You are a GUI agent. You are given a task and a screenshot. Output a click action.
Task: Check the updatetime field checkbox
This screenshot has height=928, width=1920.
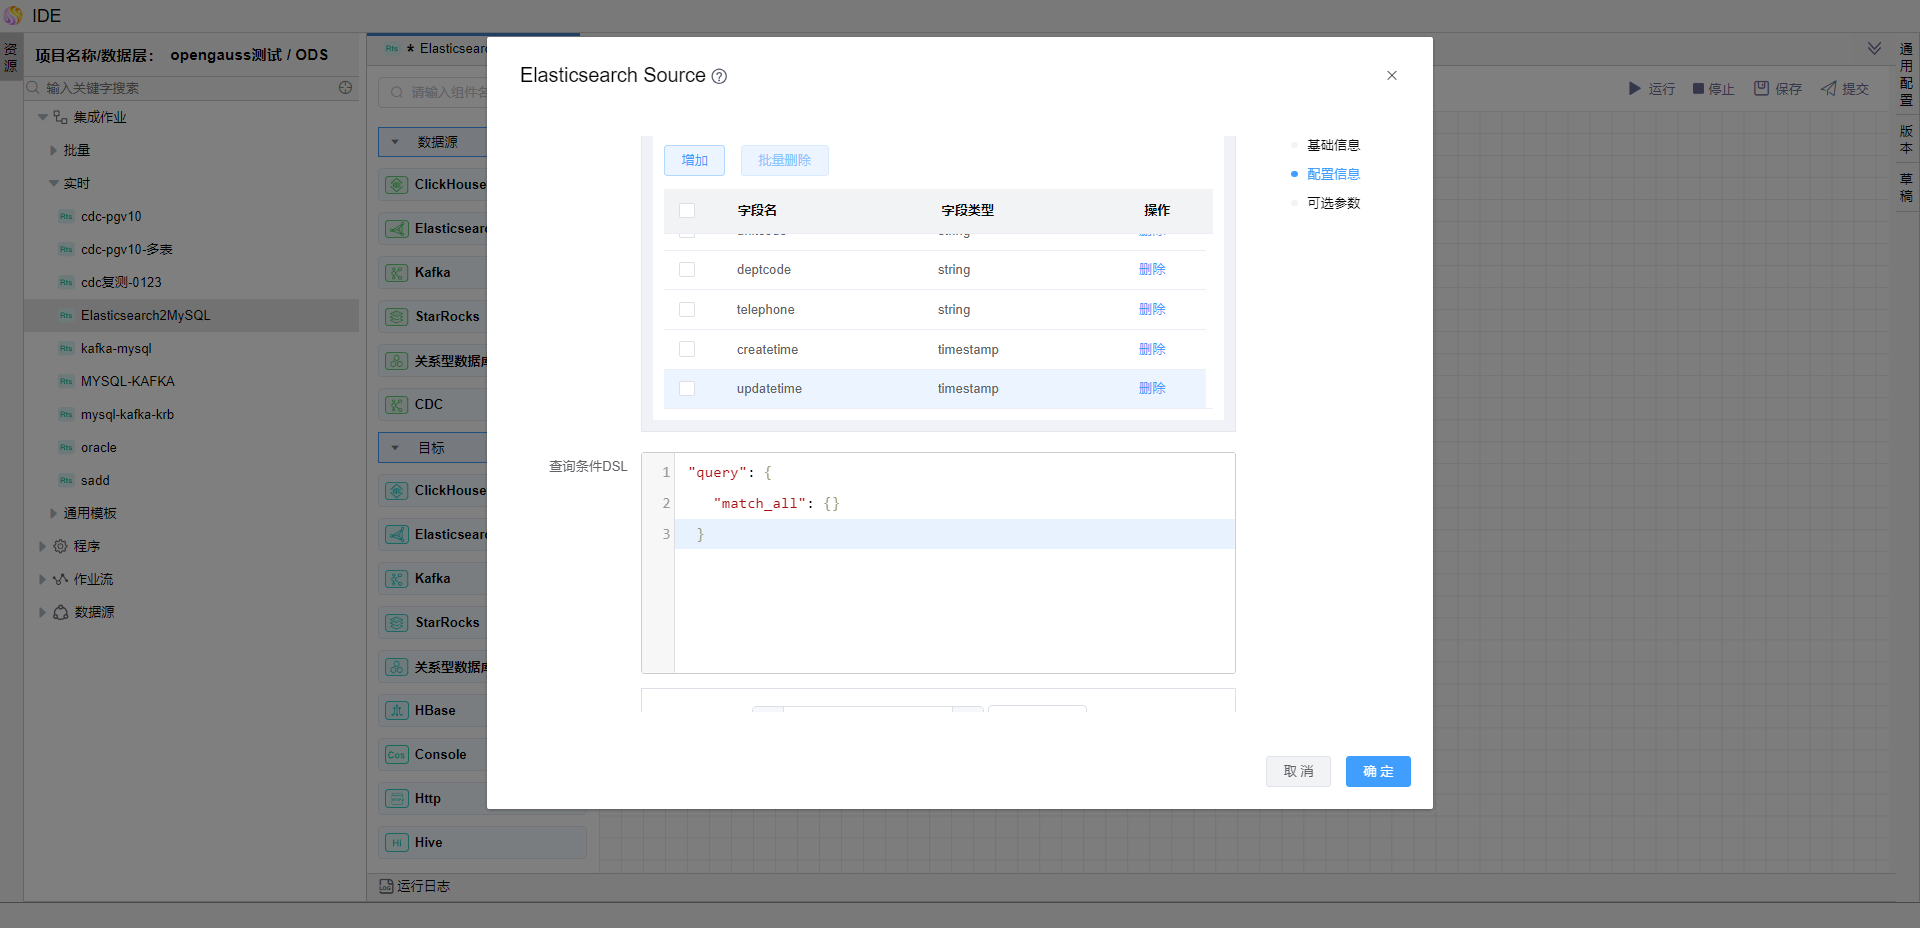tap(687, 389)
